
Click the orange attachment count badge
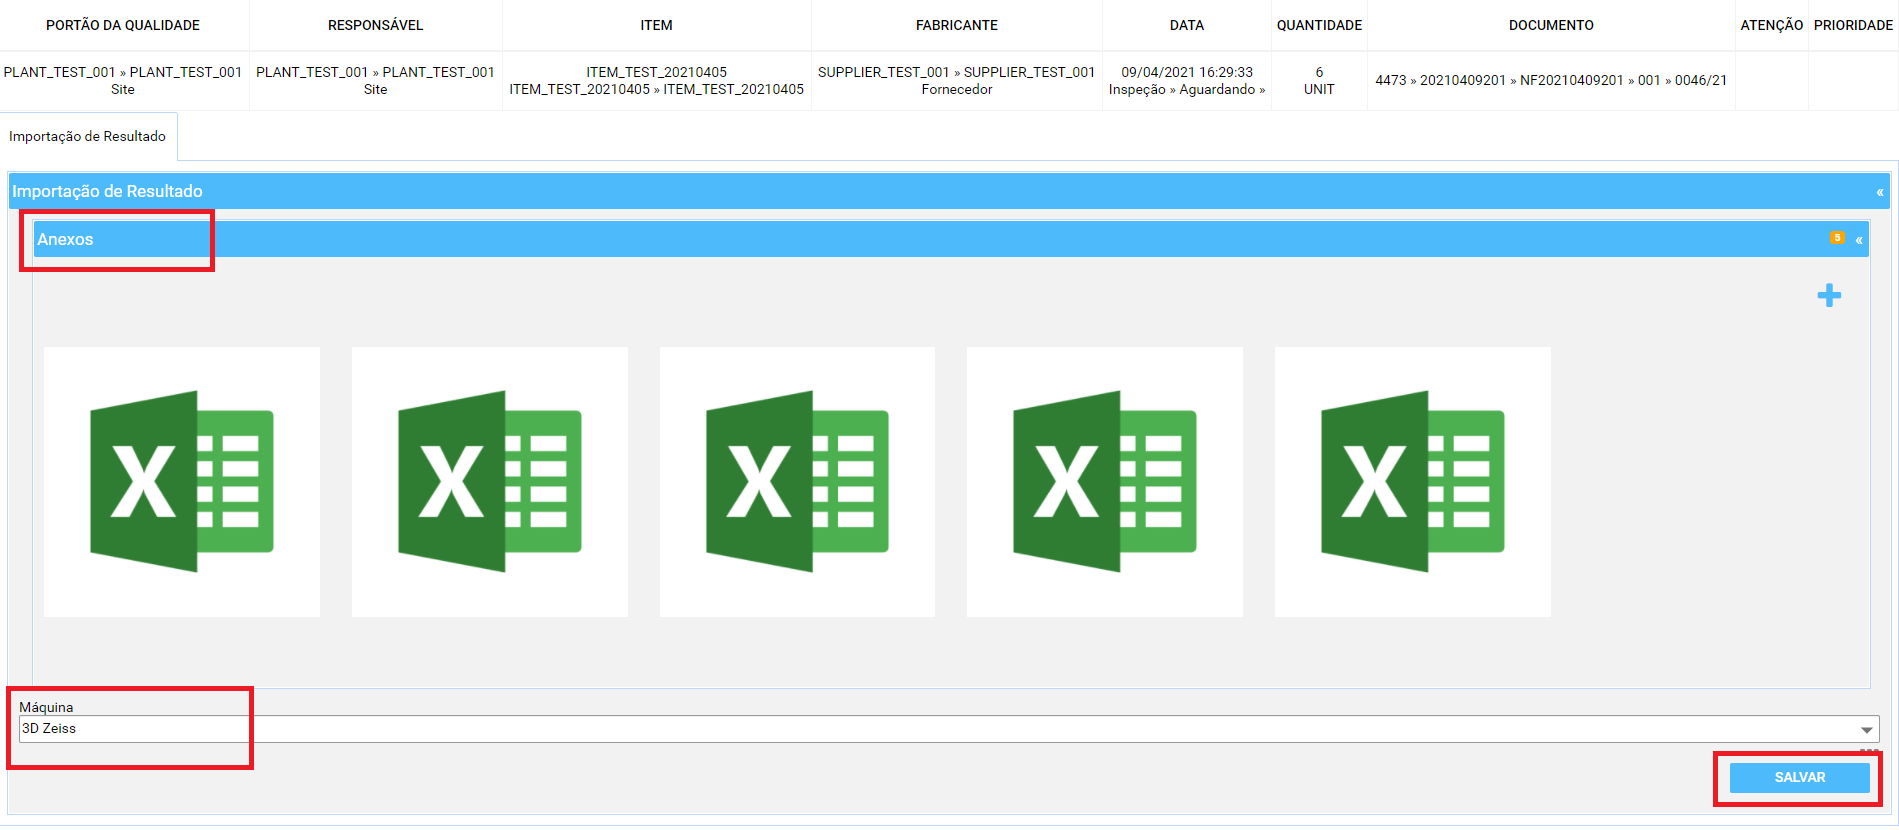pos(1837,238)
